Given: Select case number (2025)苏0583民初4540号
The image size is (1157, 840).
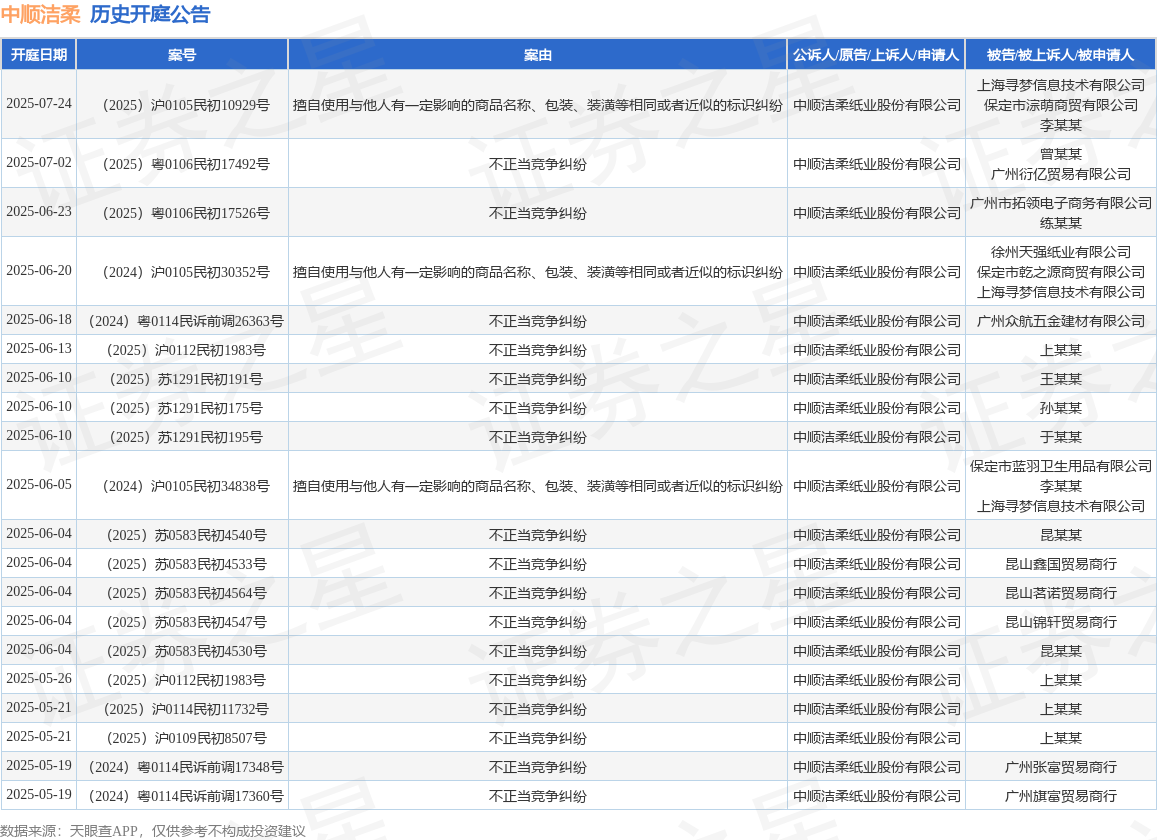Looking at the screenshot, I should point(182,535).
